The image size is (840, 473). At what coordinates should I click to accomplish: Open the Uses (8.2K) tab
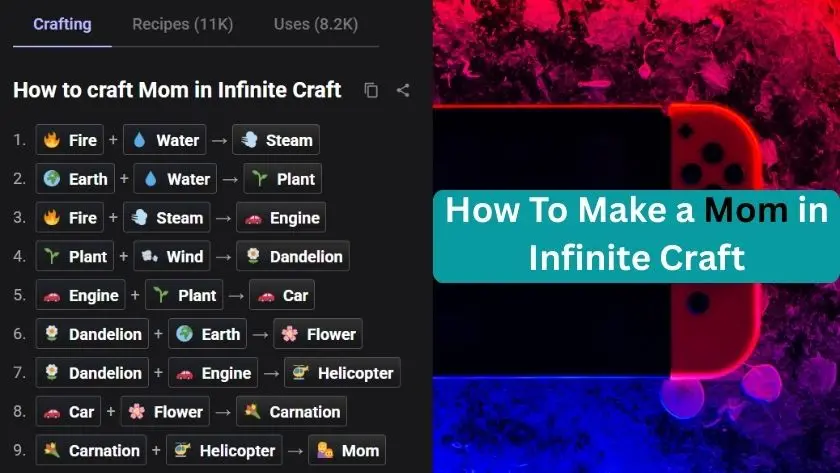316,24
